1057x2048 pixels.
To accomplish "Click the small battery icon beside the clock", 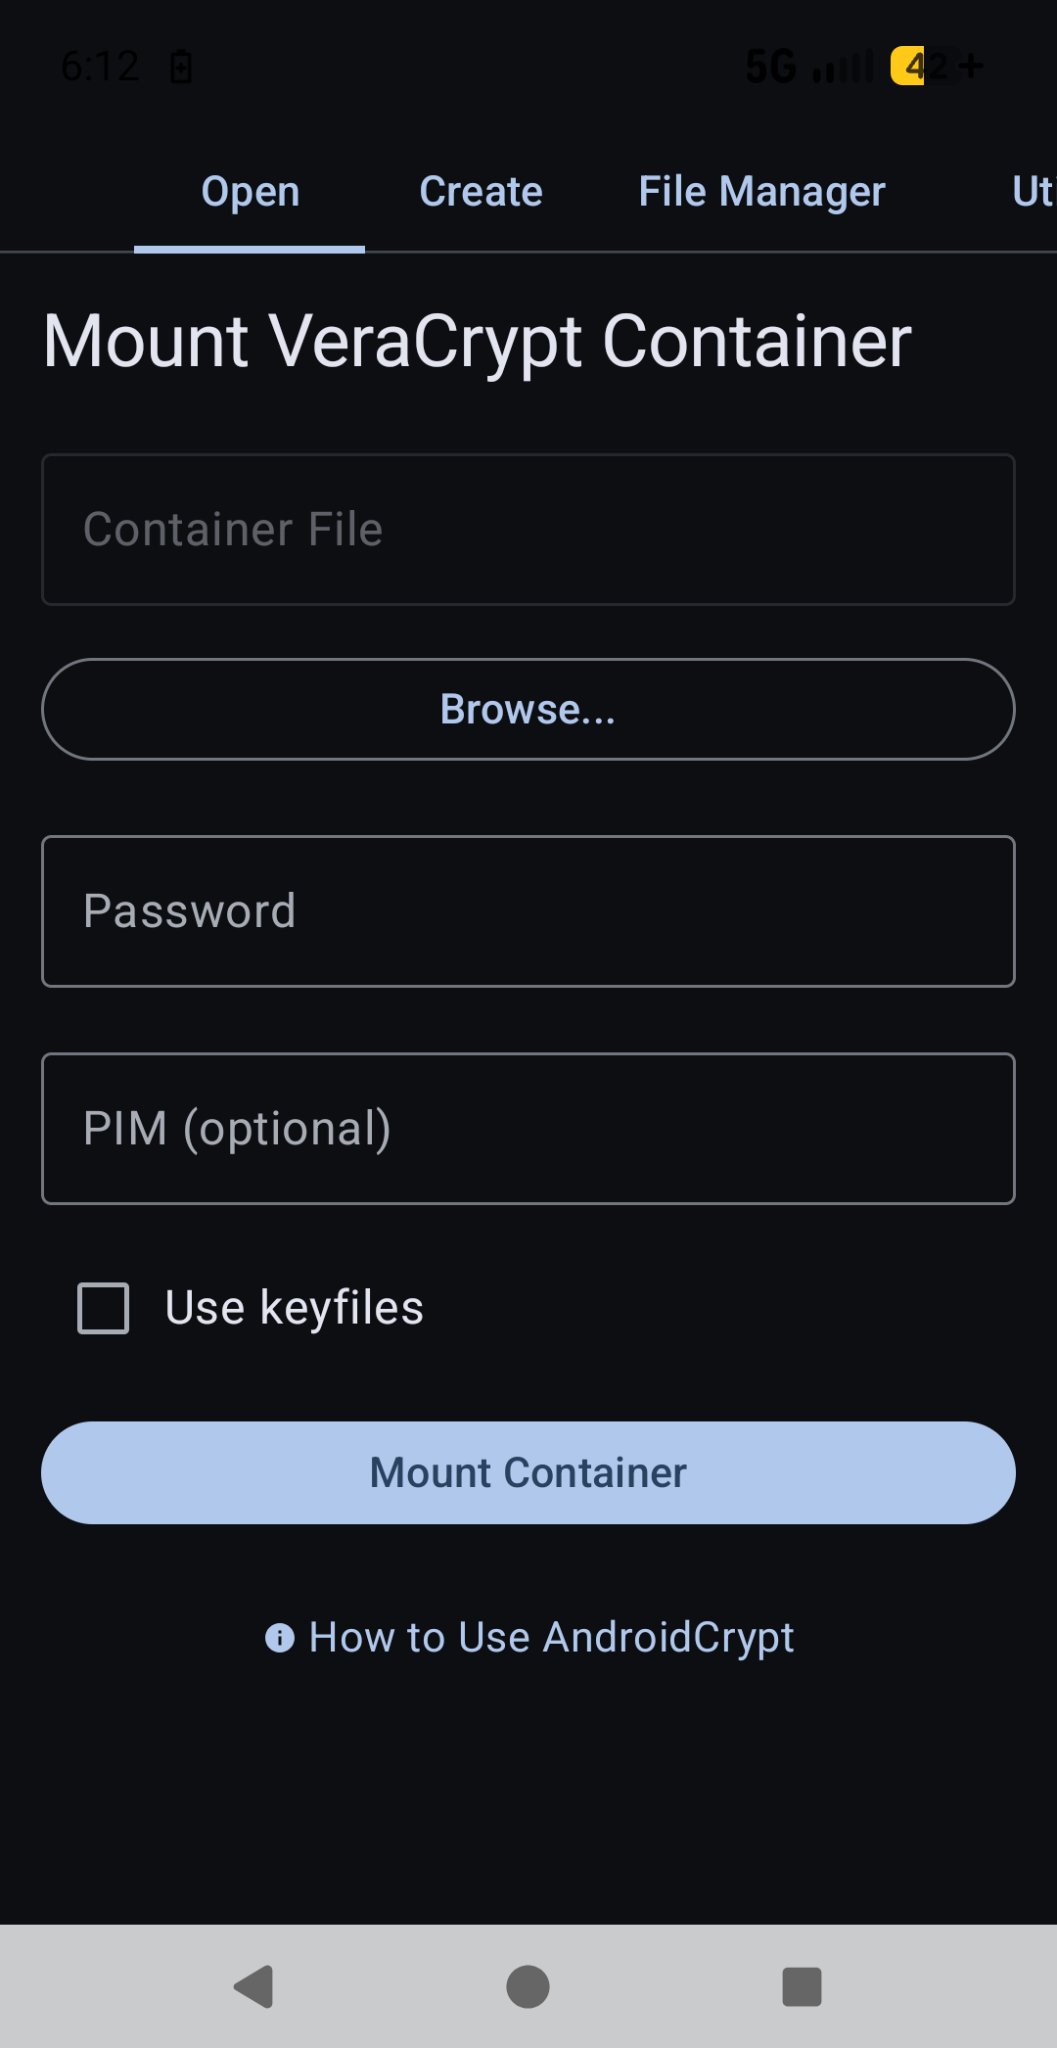I will tap(181, 67).
